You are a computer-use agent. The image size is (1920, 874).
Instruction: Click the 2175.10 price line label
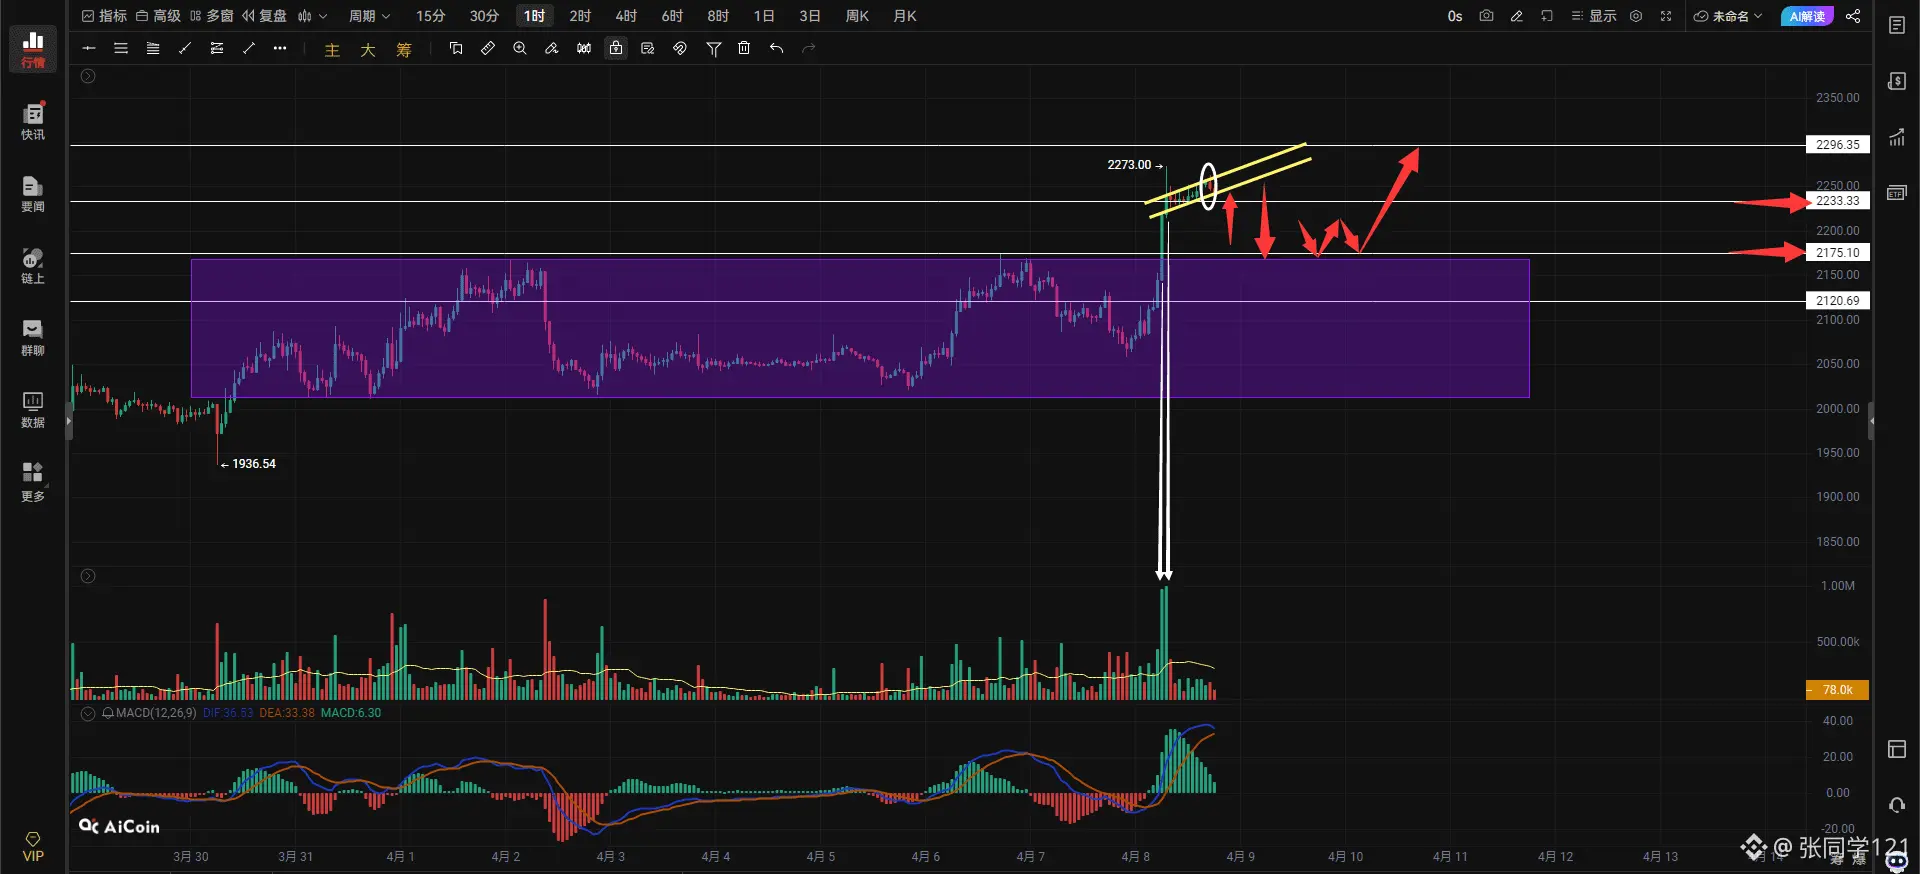click(1838, 253)
